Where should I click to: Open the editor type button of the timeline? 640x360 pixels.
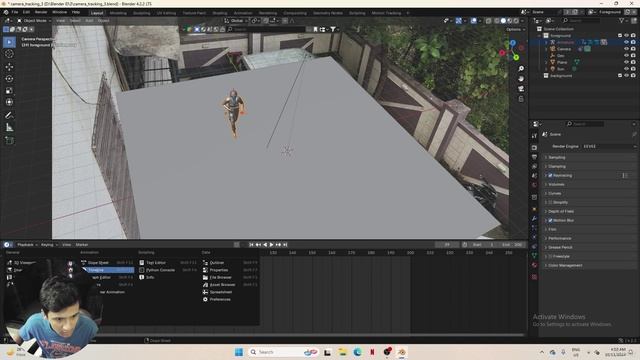(7, 244)
